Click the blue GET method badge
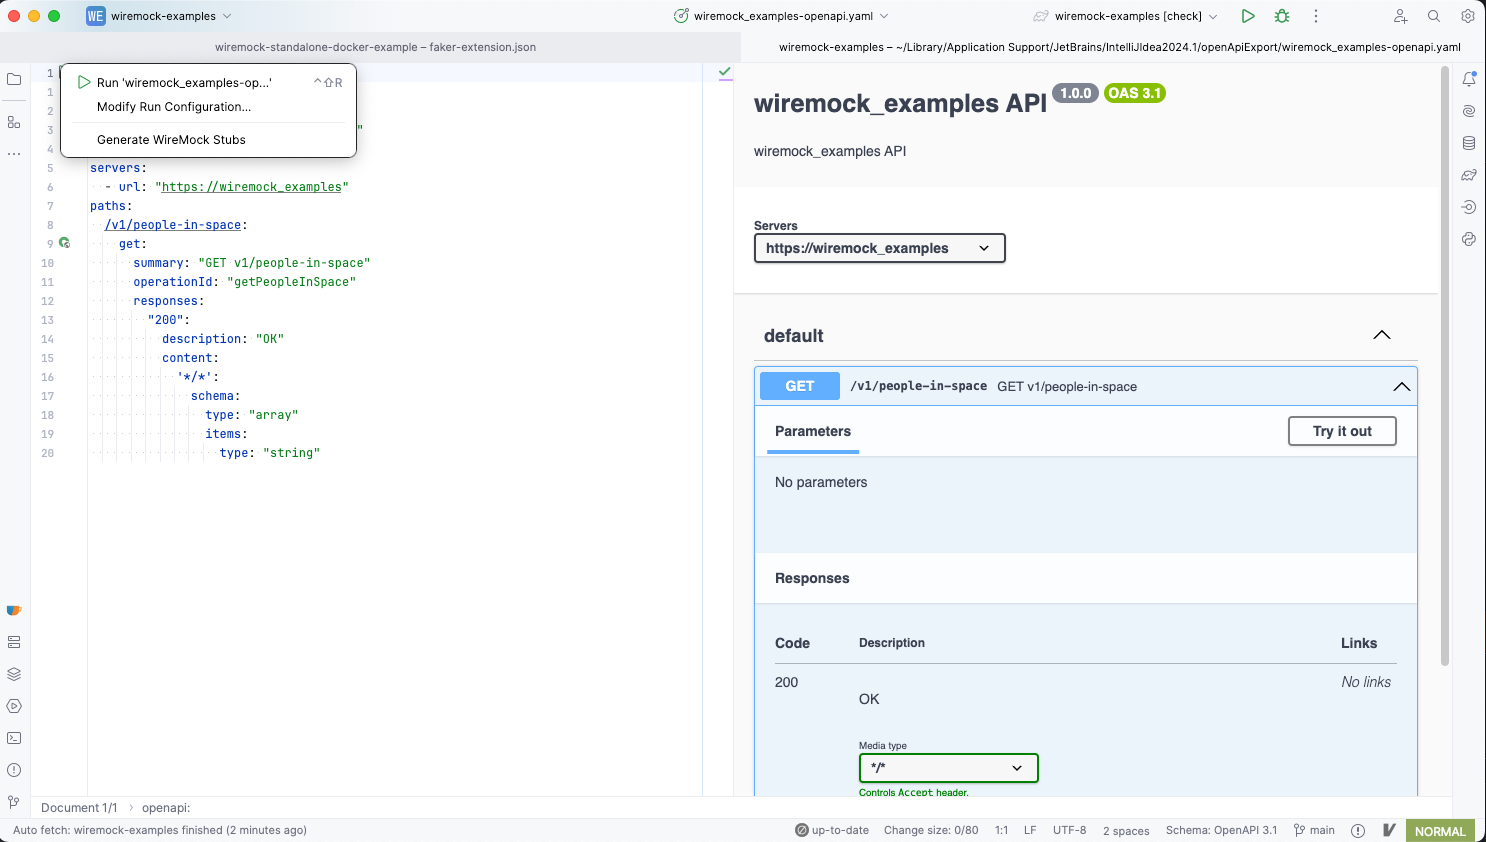This screenshot has height=842, width=1486. tap(800, 386)
